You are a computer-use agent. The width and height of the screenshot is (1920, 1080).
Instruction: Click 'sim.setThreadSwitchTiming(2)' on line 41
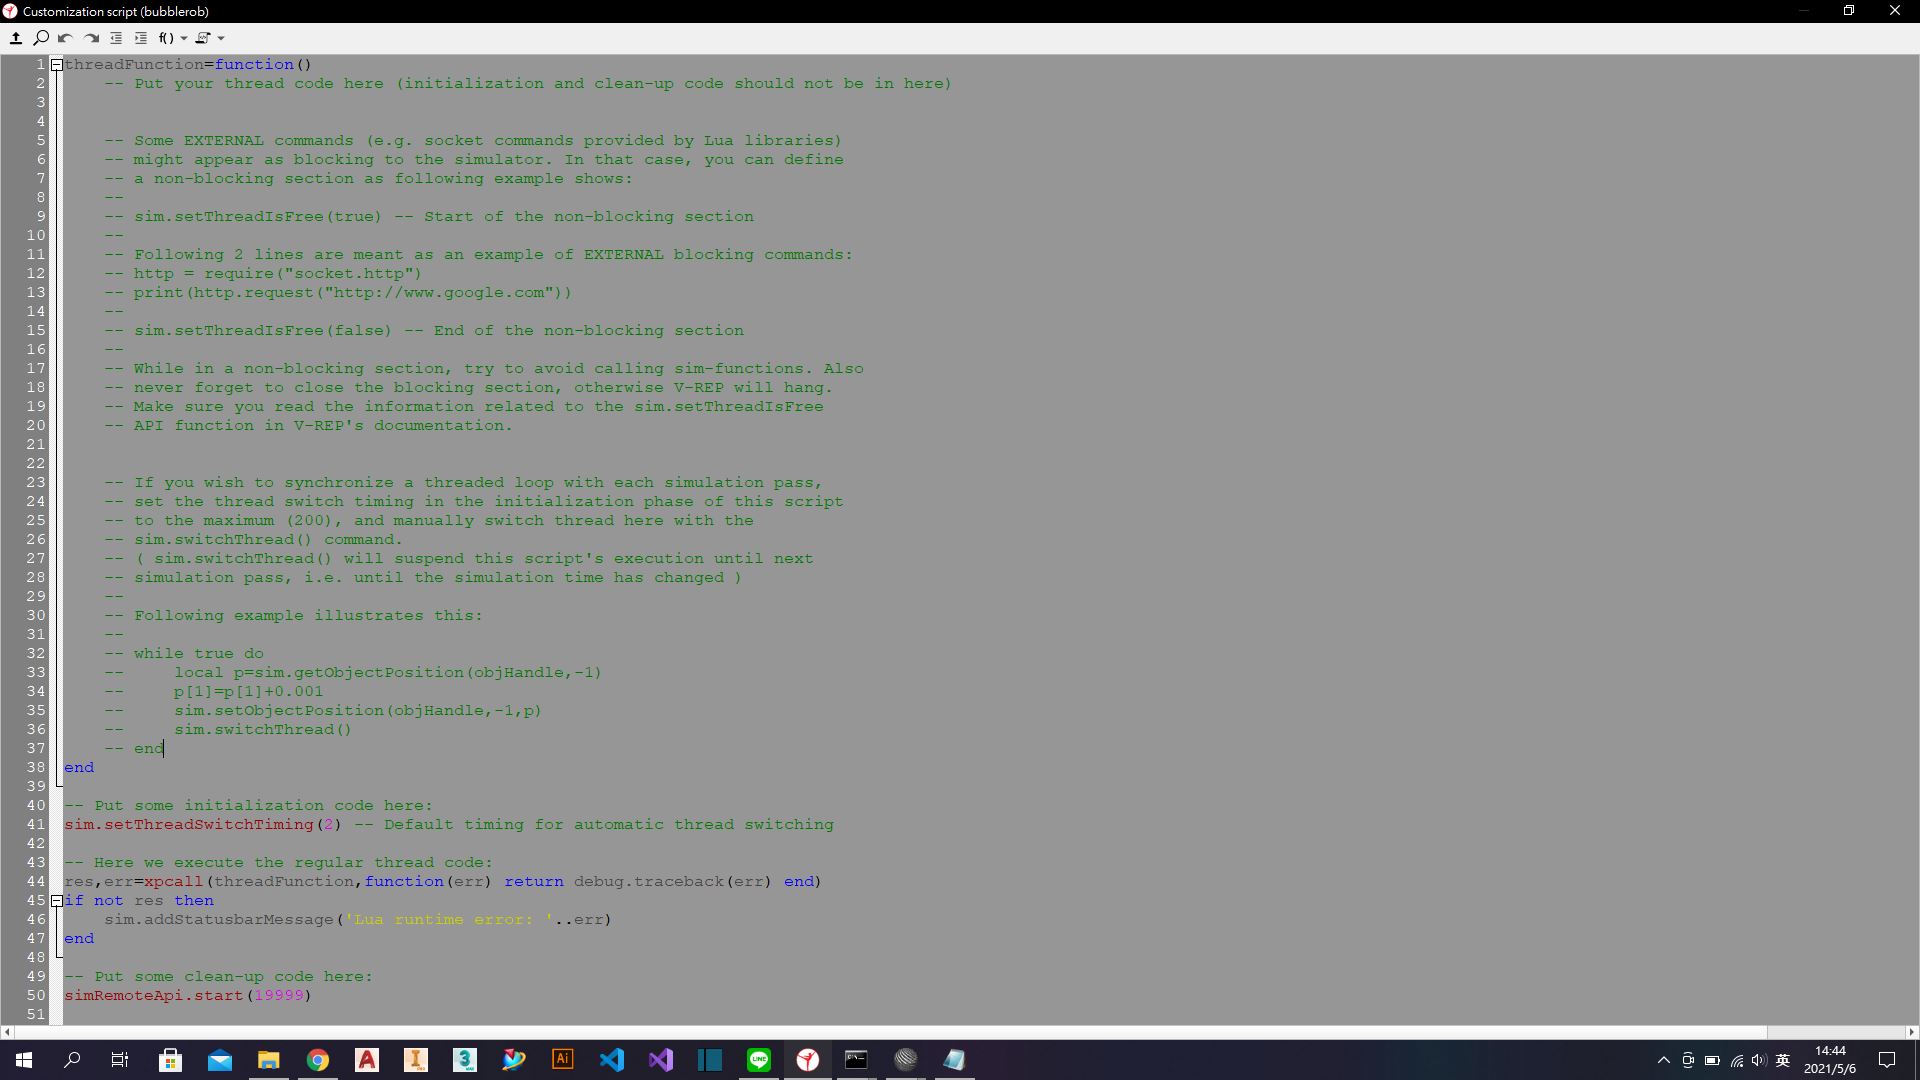coord(203,824)
